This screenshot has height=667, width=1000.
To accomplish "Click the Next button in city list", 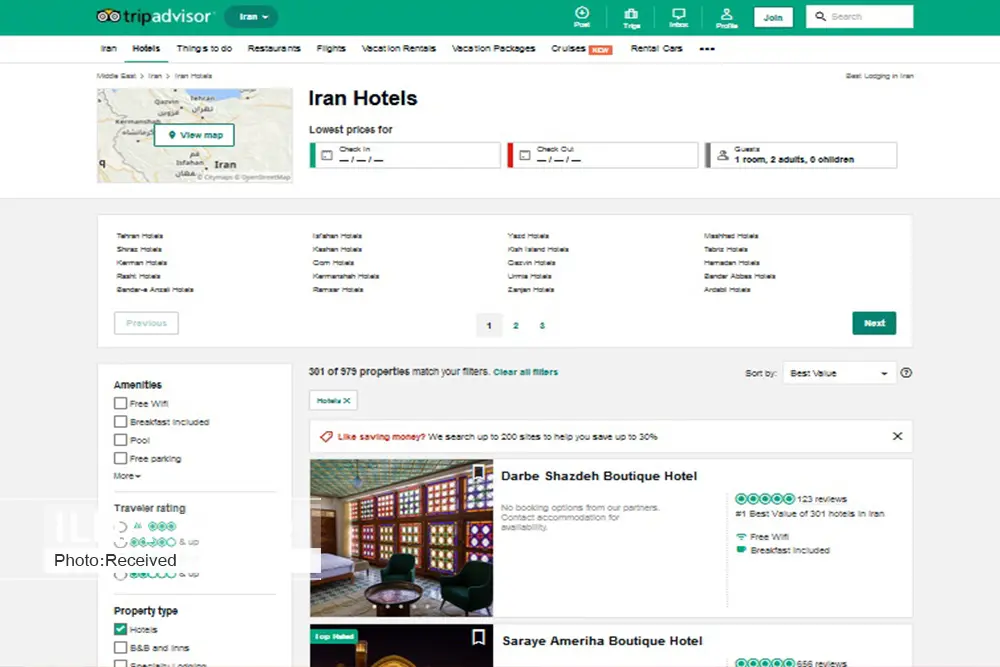I will pos(874,323).
